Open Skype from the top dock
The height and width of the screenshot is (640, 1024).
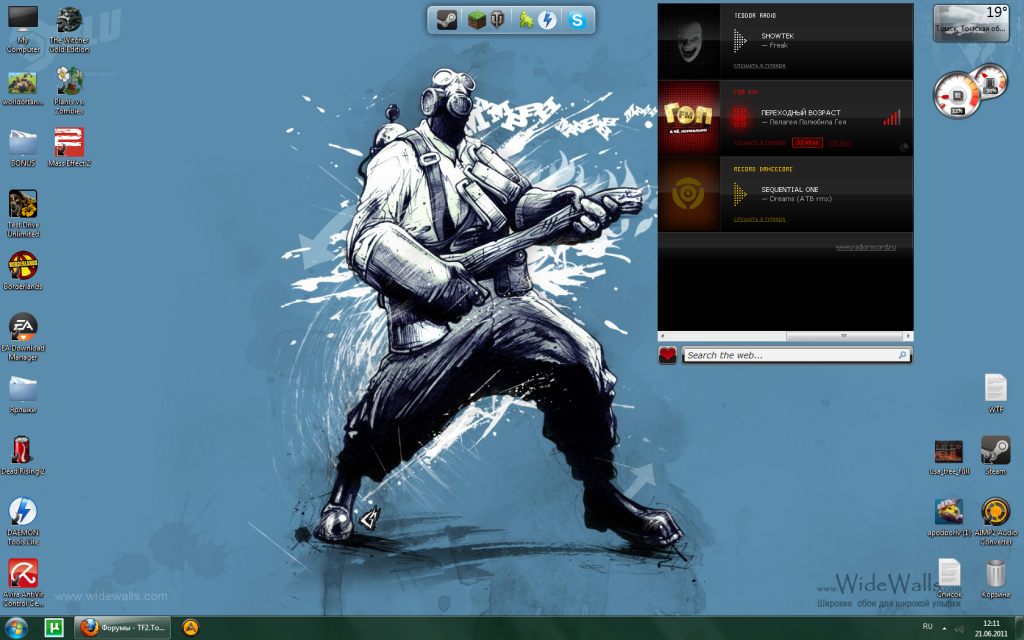[x=577, y=20]
